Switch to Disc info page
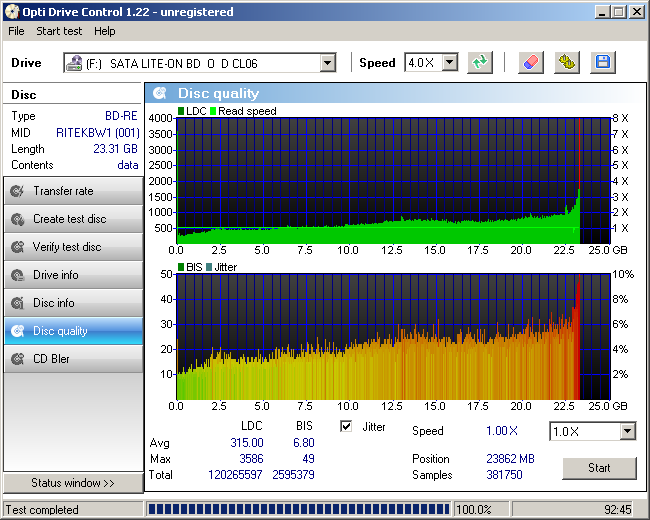Screen dimensions: 650x520 point(73,303)
